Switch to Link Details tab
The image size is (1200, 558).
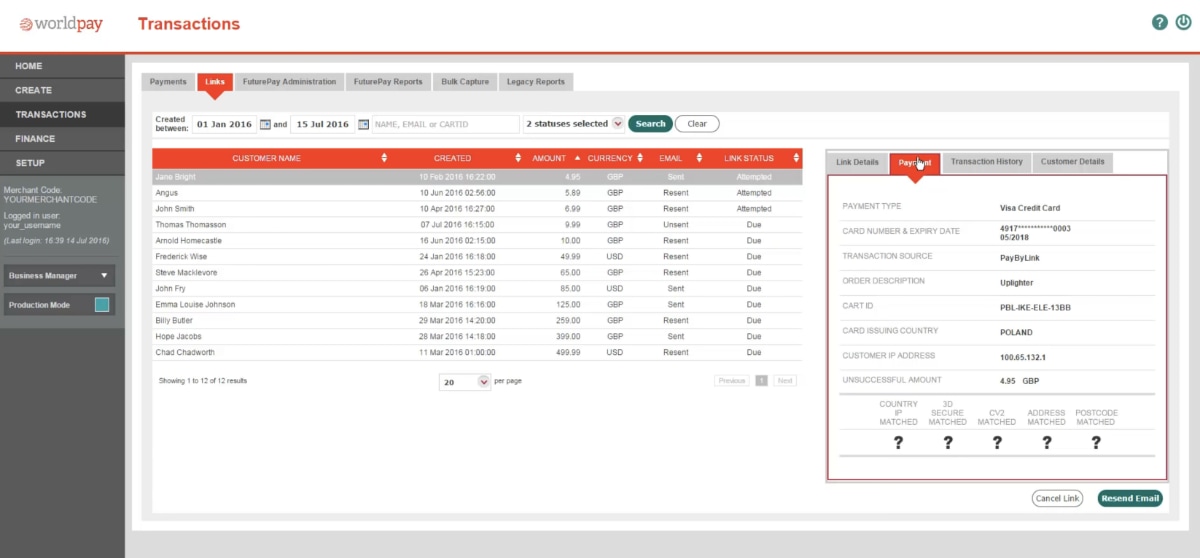pos(857,162)
